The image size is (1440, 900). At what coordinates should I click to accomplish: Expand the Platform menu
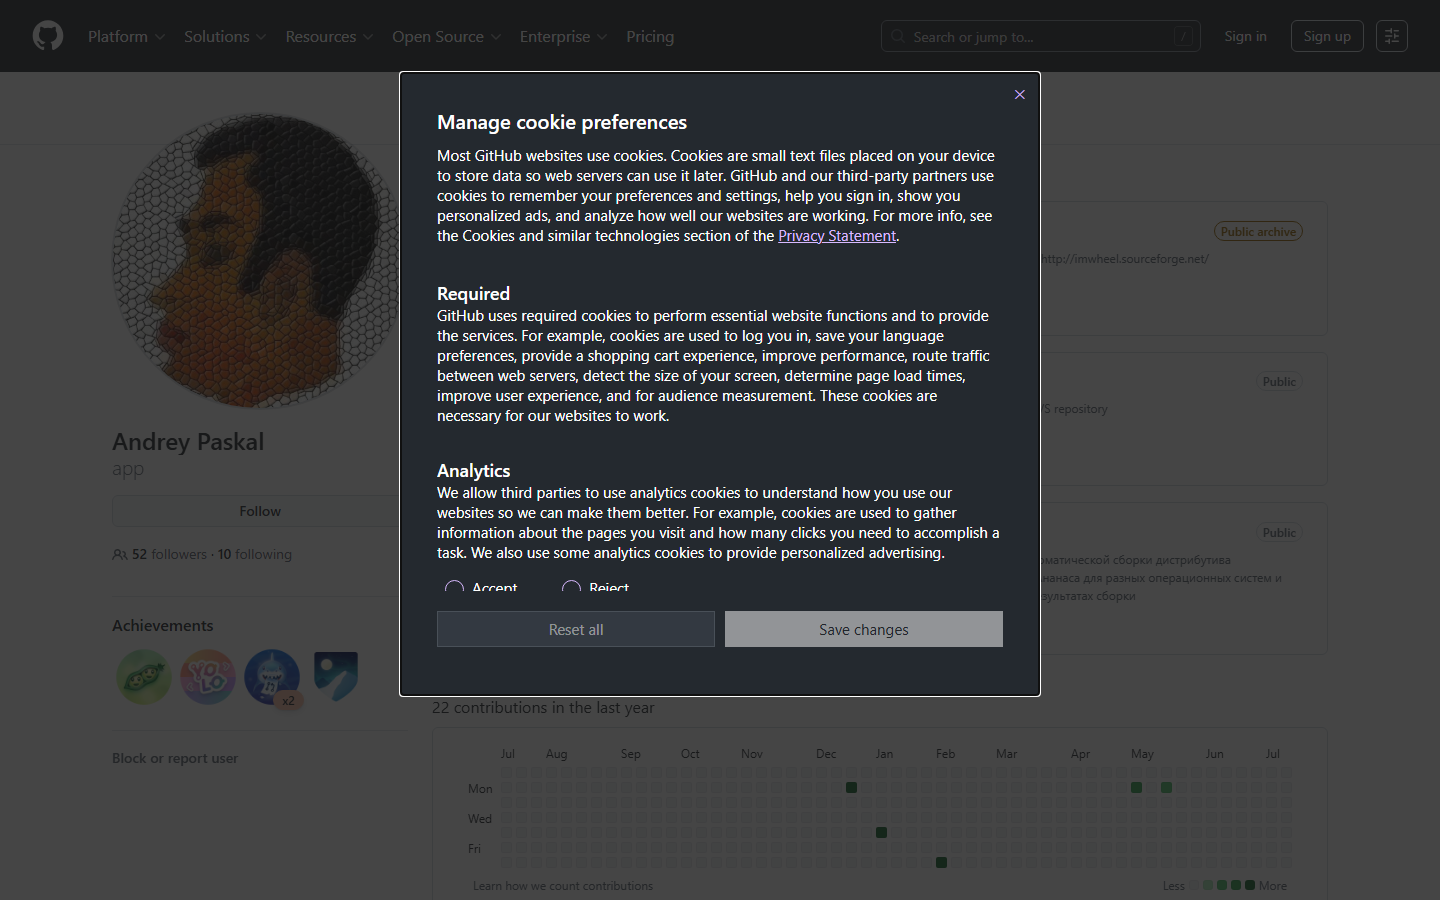coord(127,36)
